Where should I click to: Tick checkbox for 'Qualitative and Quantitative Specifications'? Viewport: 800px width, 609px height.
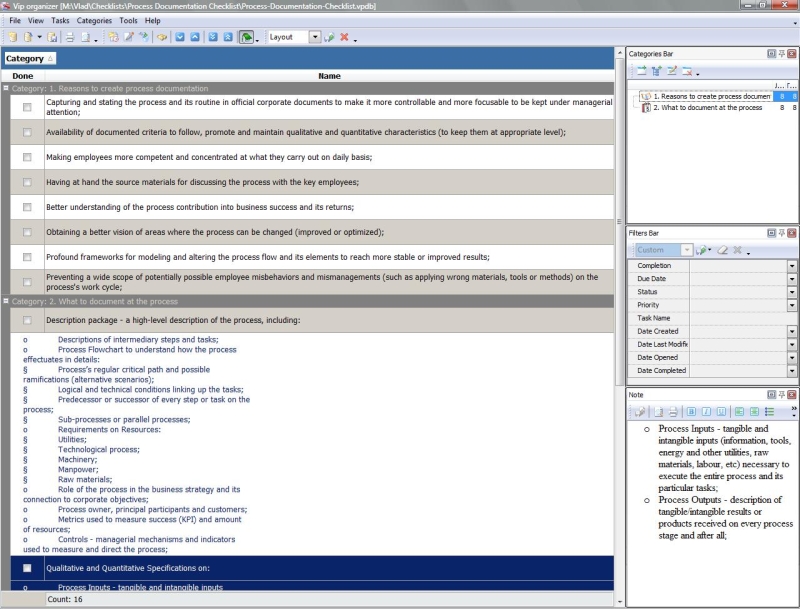pos(27,568)
